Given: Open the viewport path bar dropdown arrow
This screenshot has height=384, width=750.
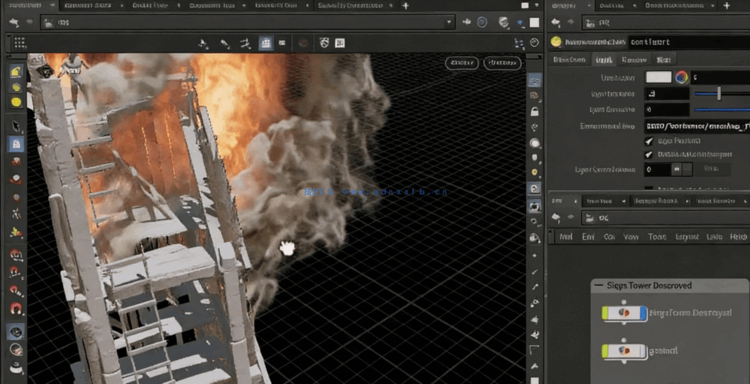Looking at the screenshot, I should click(x=449, y=22).
